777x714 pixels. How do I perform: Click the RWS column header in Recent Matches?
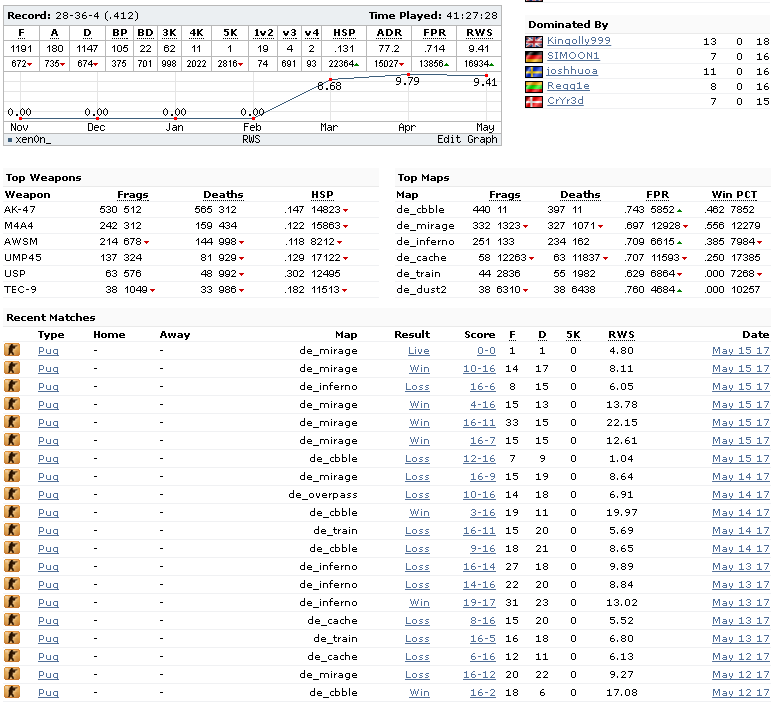(x=621, y=335)
